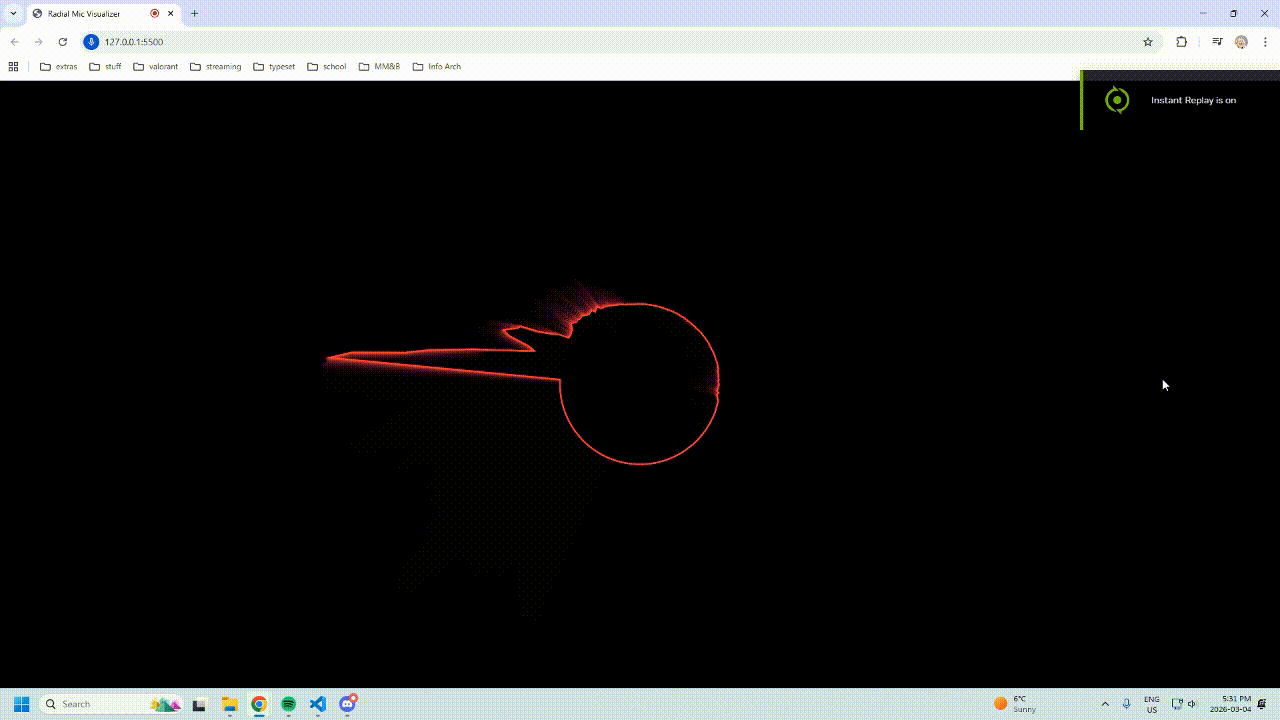Reload the visualizer page
The width and height of the screenshot is (1280, 720).
62,42
